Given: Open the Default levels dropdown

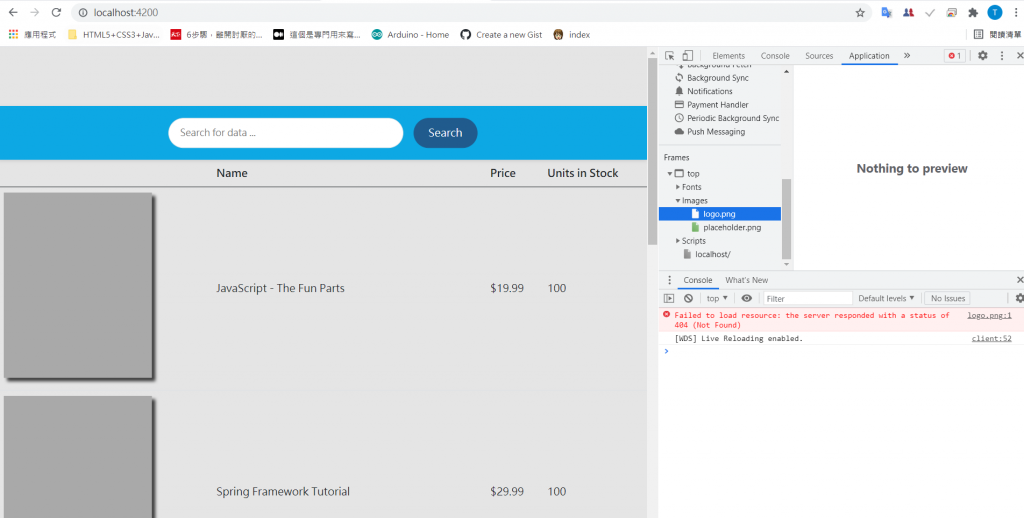Looking at the screenshot, I should coord(886,299).
